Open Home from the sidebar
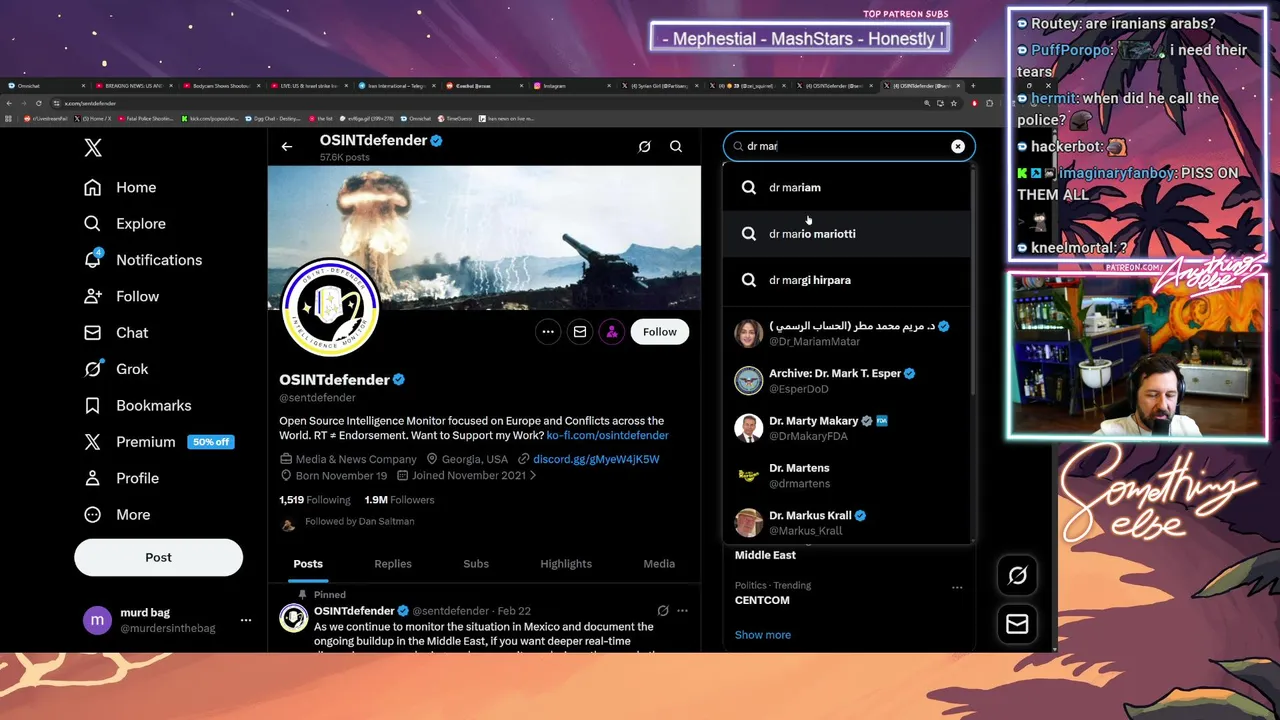Viewport: 1280px width, 720px height. coord(120,187)
